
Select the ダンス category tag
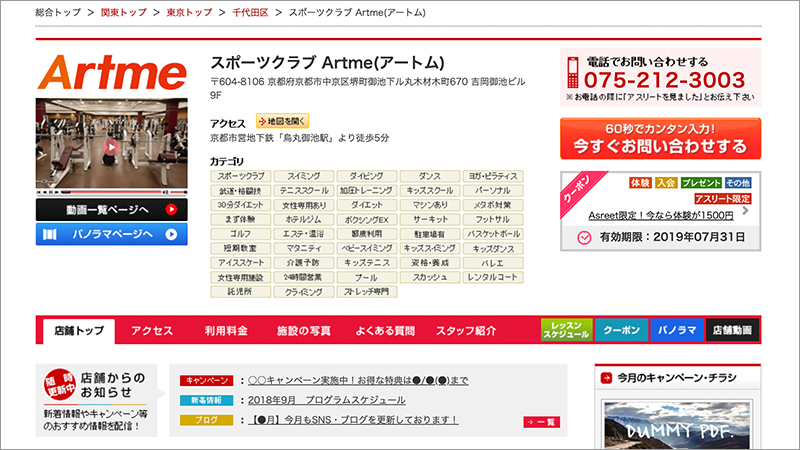(430, 176)
